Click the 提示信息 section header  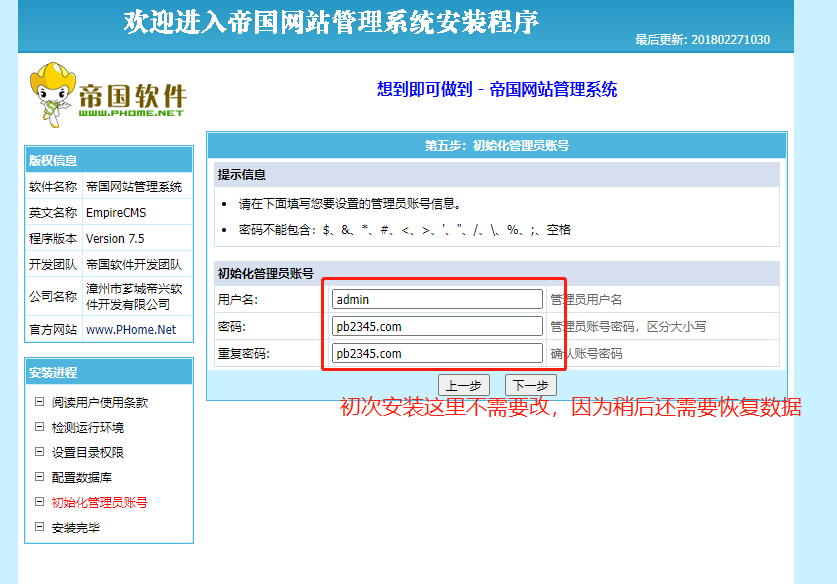click(496, 175)
